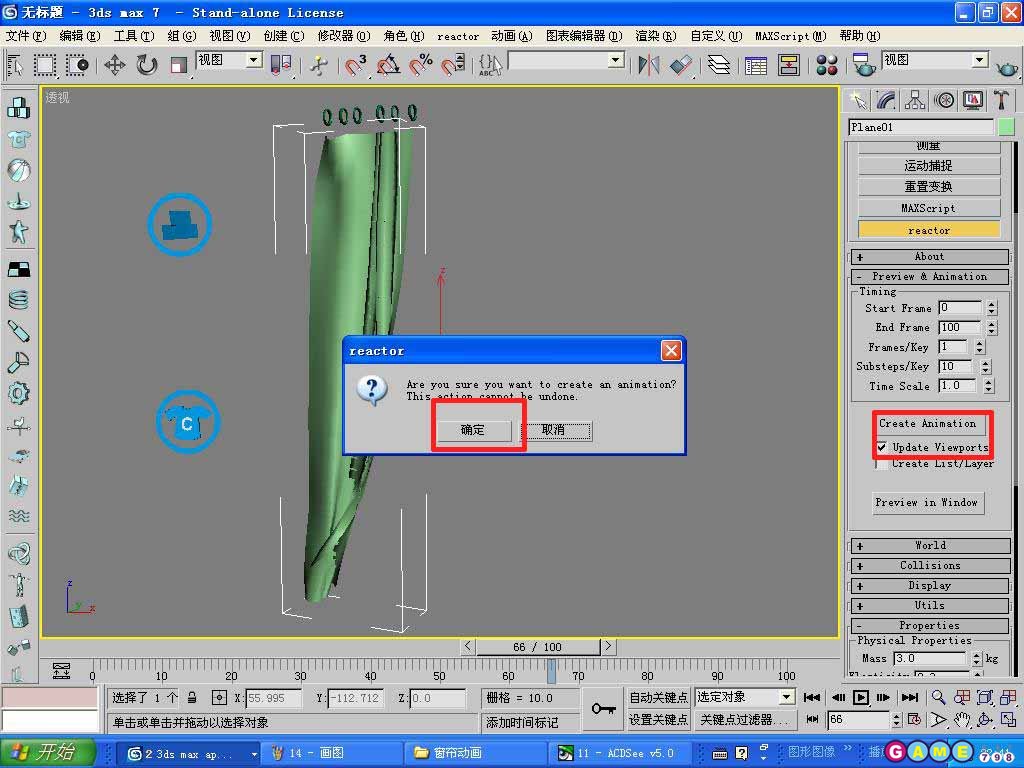Screen dimensions: 1024x768
Task: Open the Motion command panel tab
Action: pos(944,101)
